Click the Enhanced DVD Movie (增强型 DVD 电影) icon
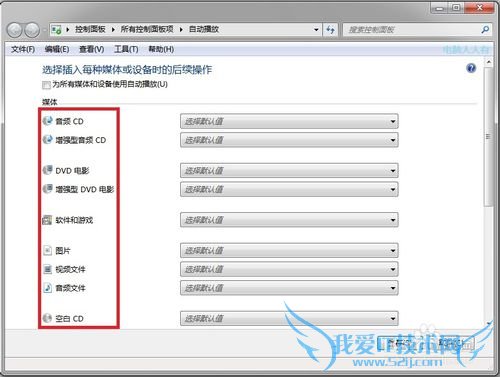 (x=48, y=189)
